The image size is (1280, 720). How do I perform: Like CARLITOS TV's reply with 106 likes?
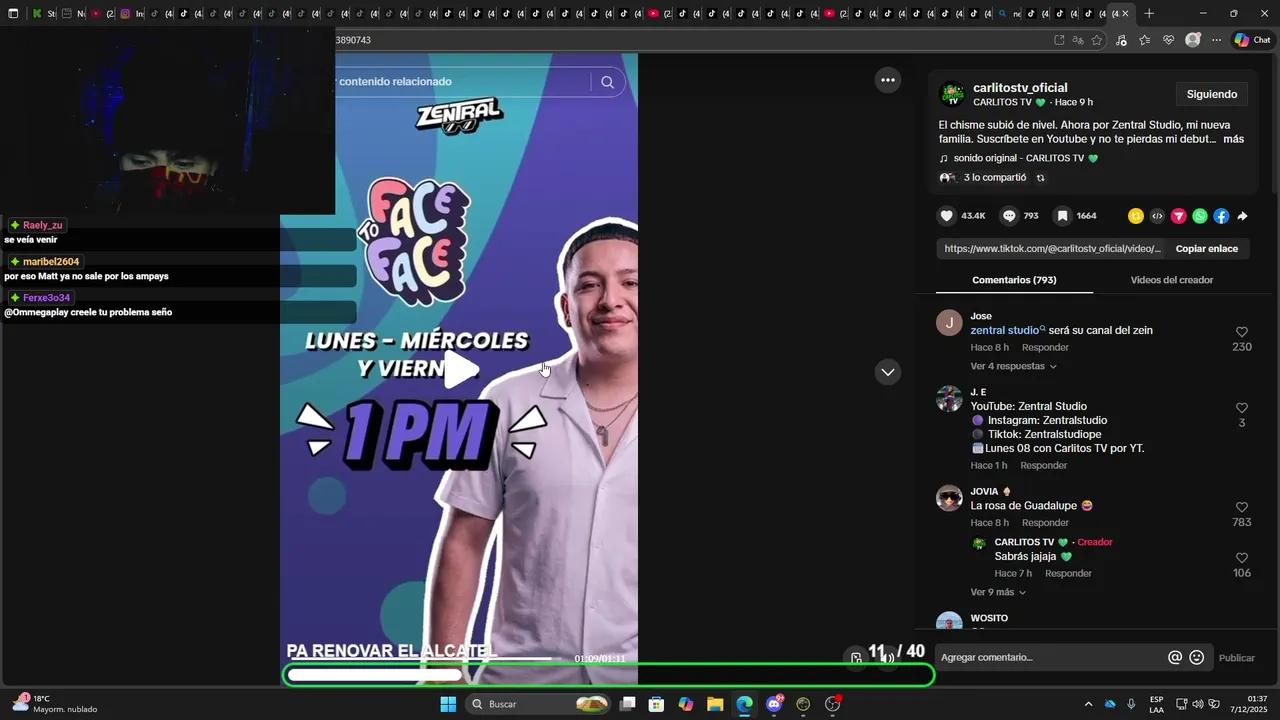(x=1242, y=558)
